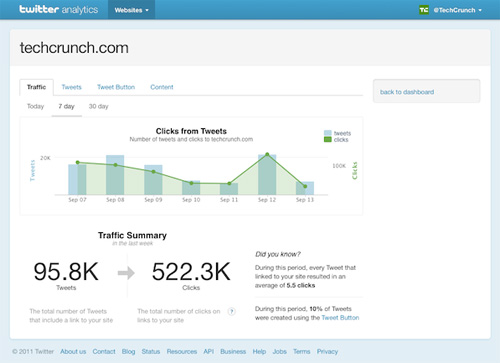Open the Help footer link
Image resolution: width=500 pixels, height=363 pixels.
pyautogui.click(x=259, y=351)
